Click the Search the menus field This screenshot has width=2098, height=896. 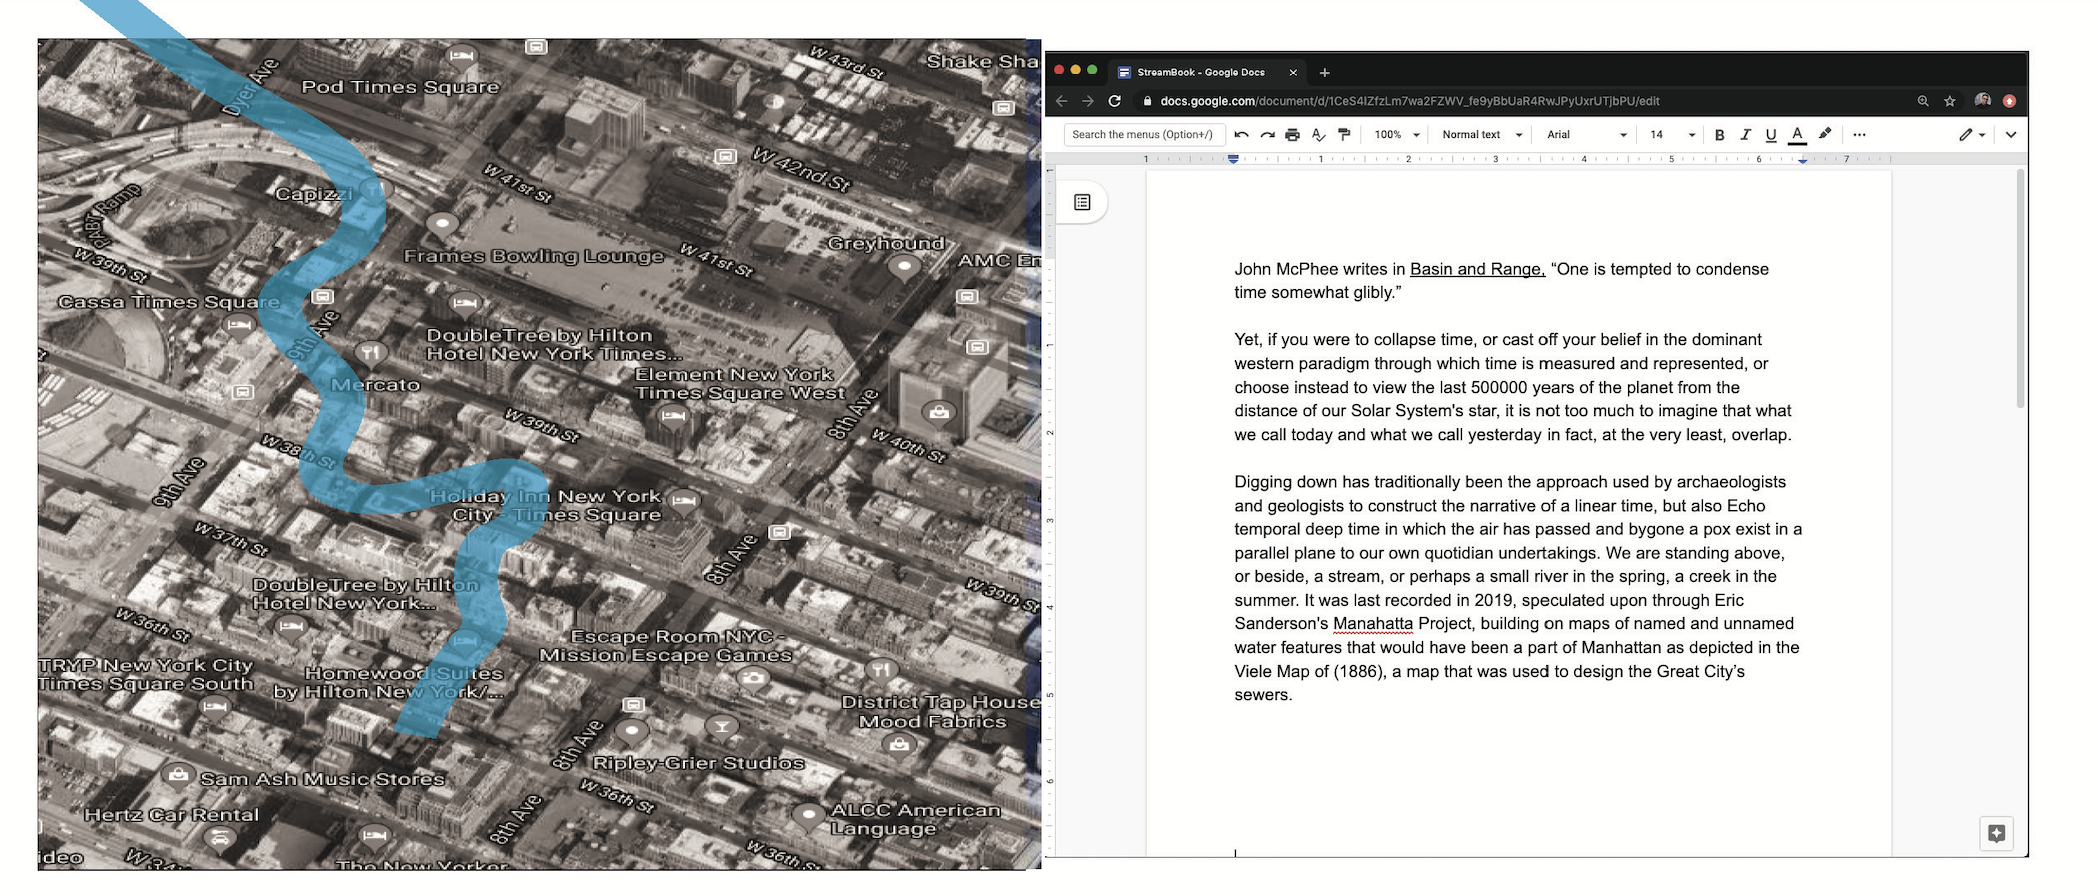pos(1142,135)
